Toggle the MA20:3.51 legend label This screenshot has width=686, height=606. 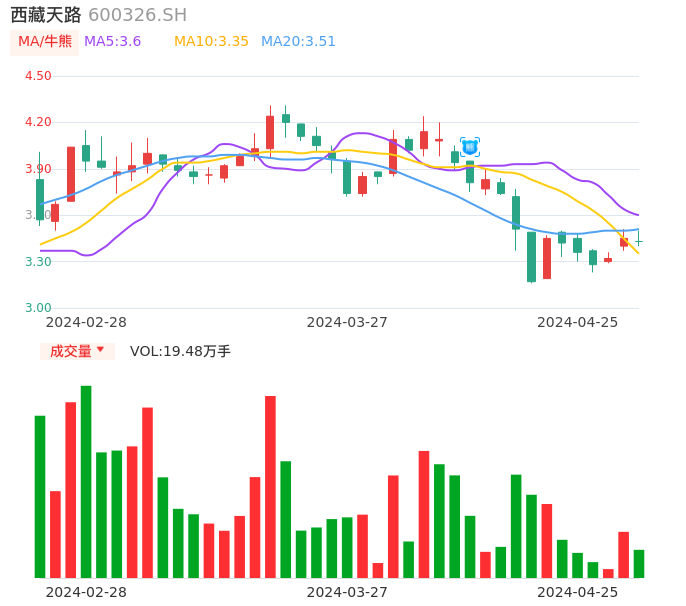pyautogui.click(x=298, y=42)
